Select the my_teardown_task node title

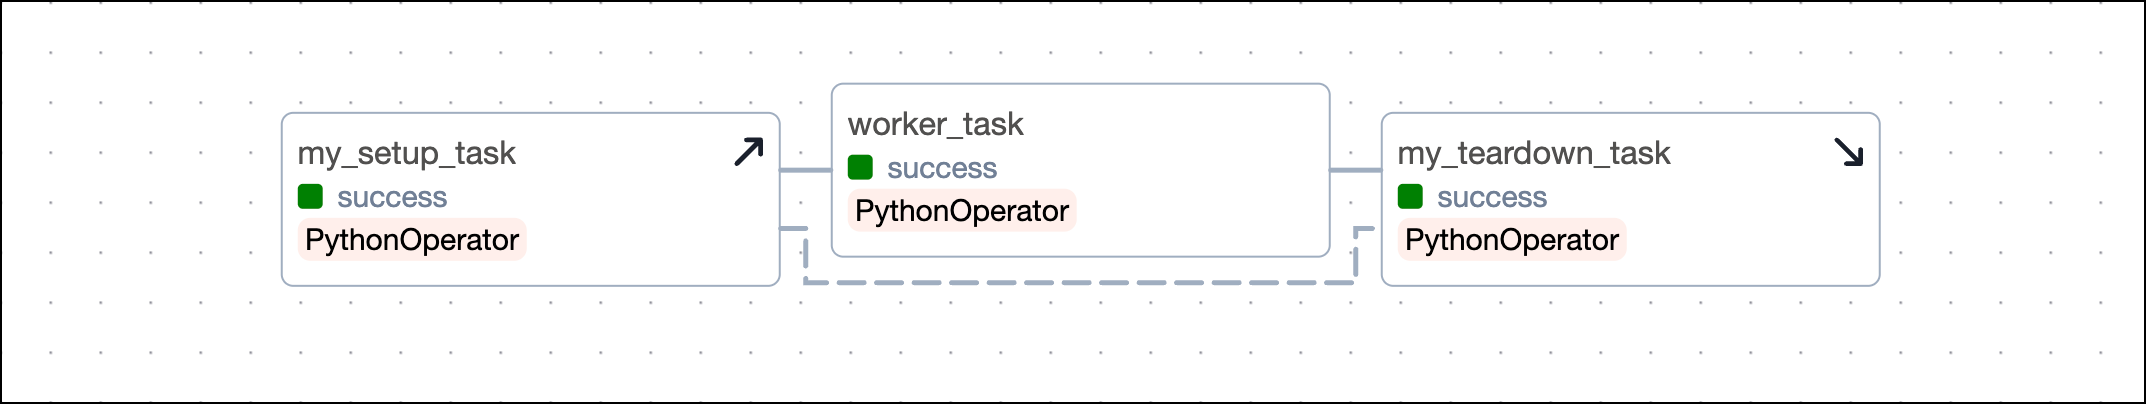[1533, 153]
